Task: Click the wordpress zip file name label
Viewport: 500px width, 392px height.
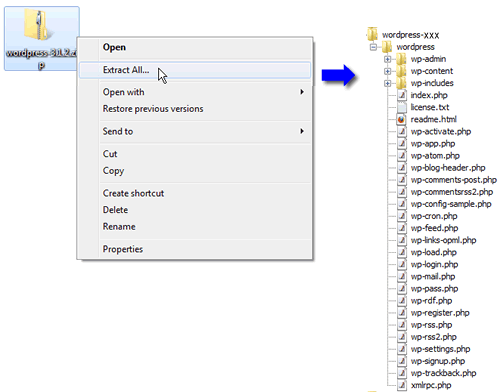Action: pyautogui.click(x=41, y=59)
